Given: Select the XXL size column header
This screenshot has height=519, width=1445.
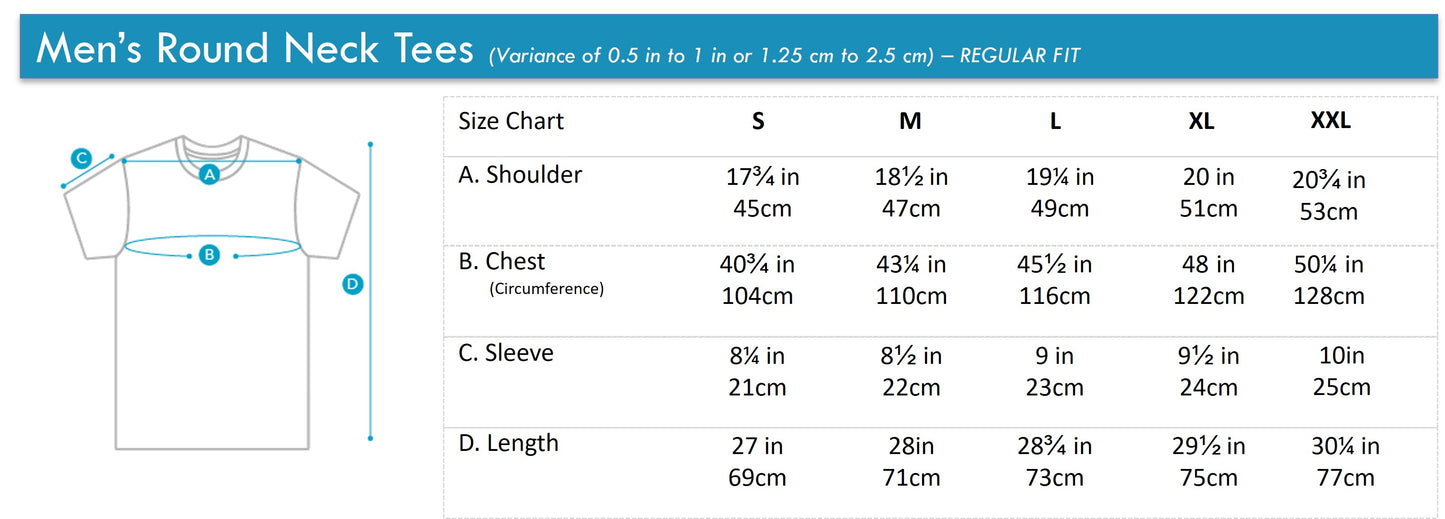Looking at the screenshot, I should 1330,121.
